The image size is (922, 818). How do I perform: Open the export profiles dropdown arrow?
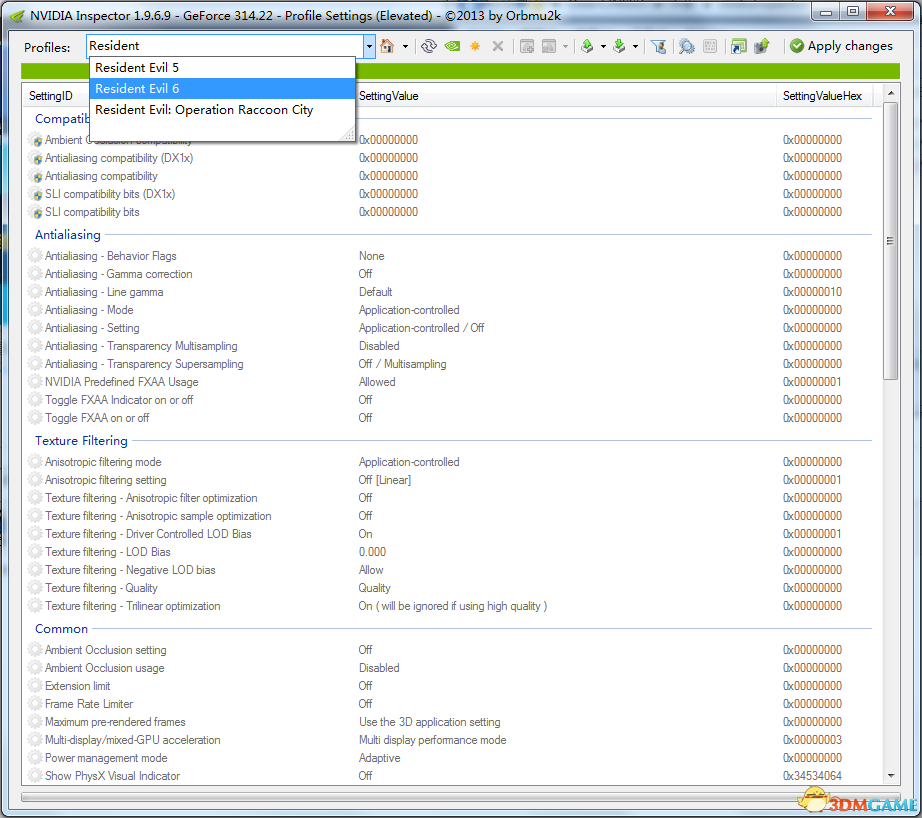[x=603, y=46]
